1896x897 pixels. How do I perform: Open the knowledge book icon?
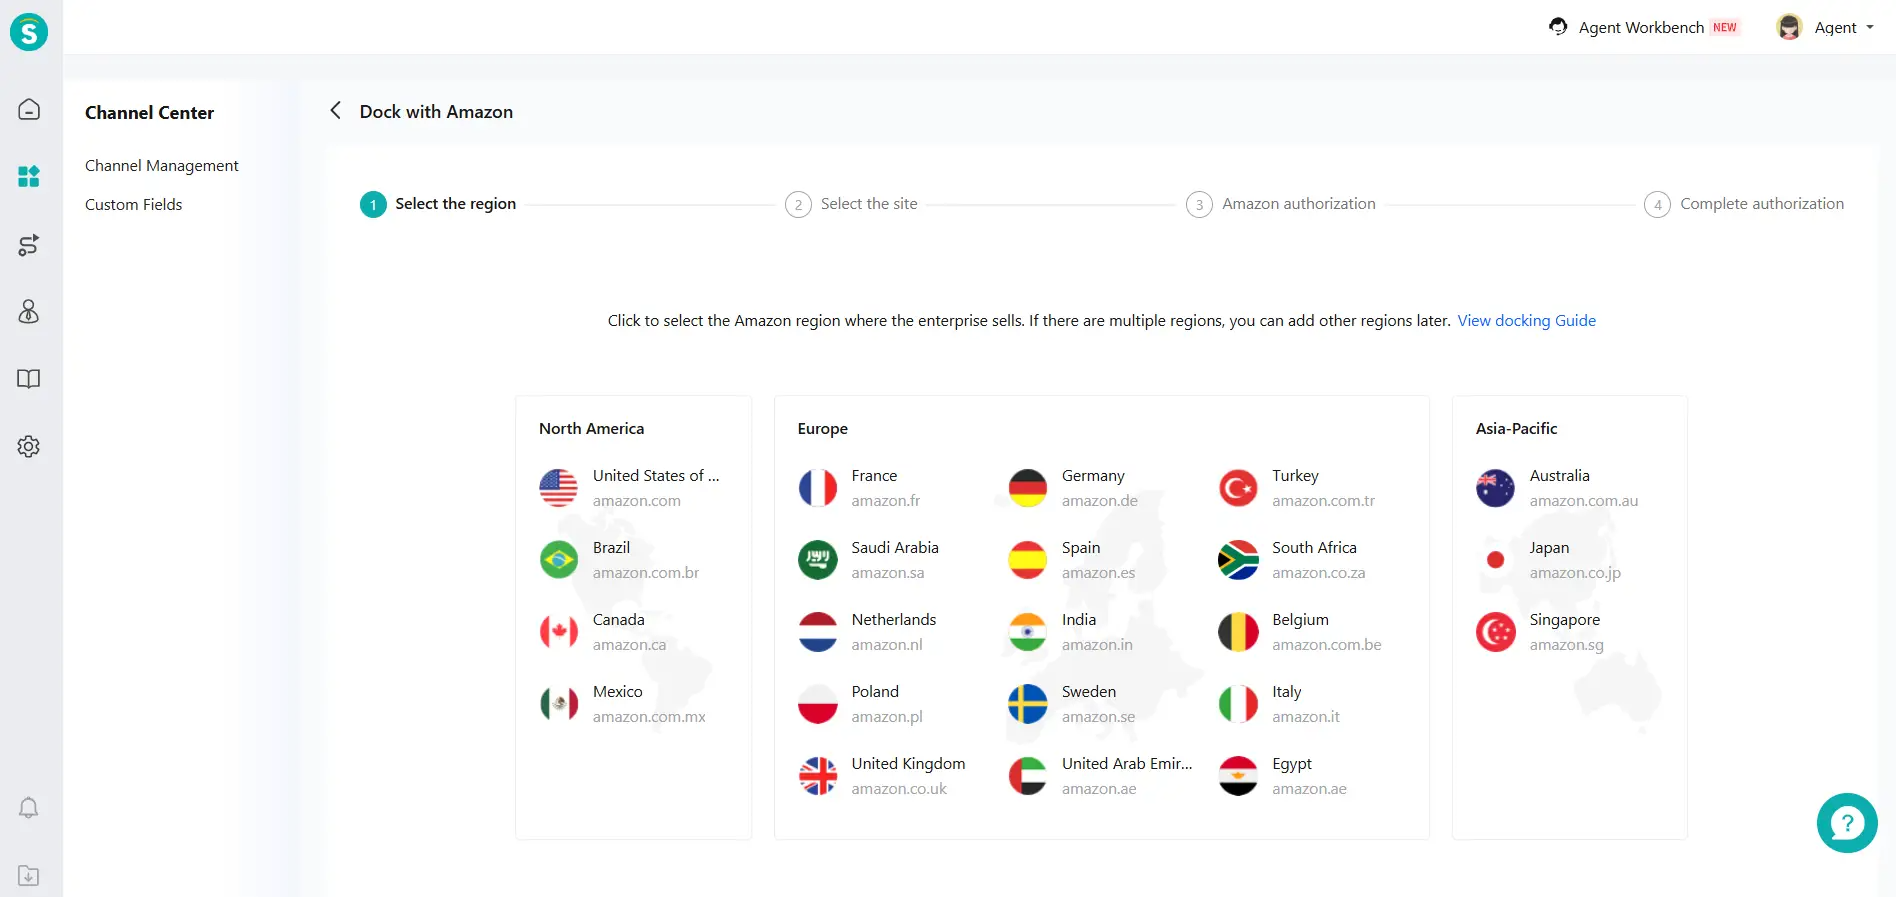[29, 379]
